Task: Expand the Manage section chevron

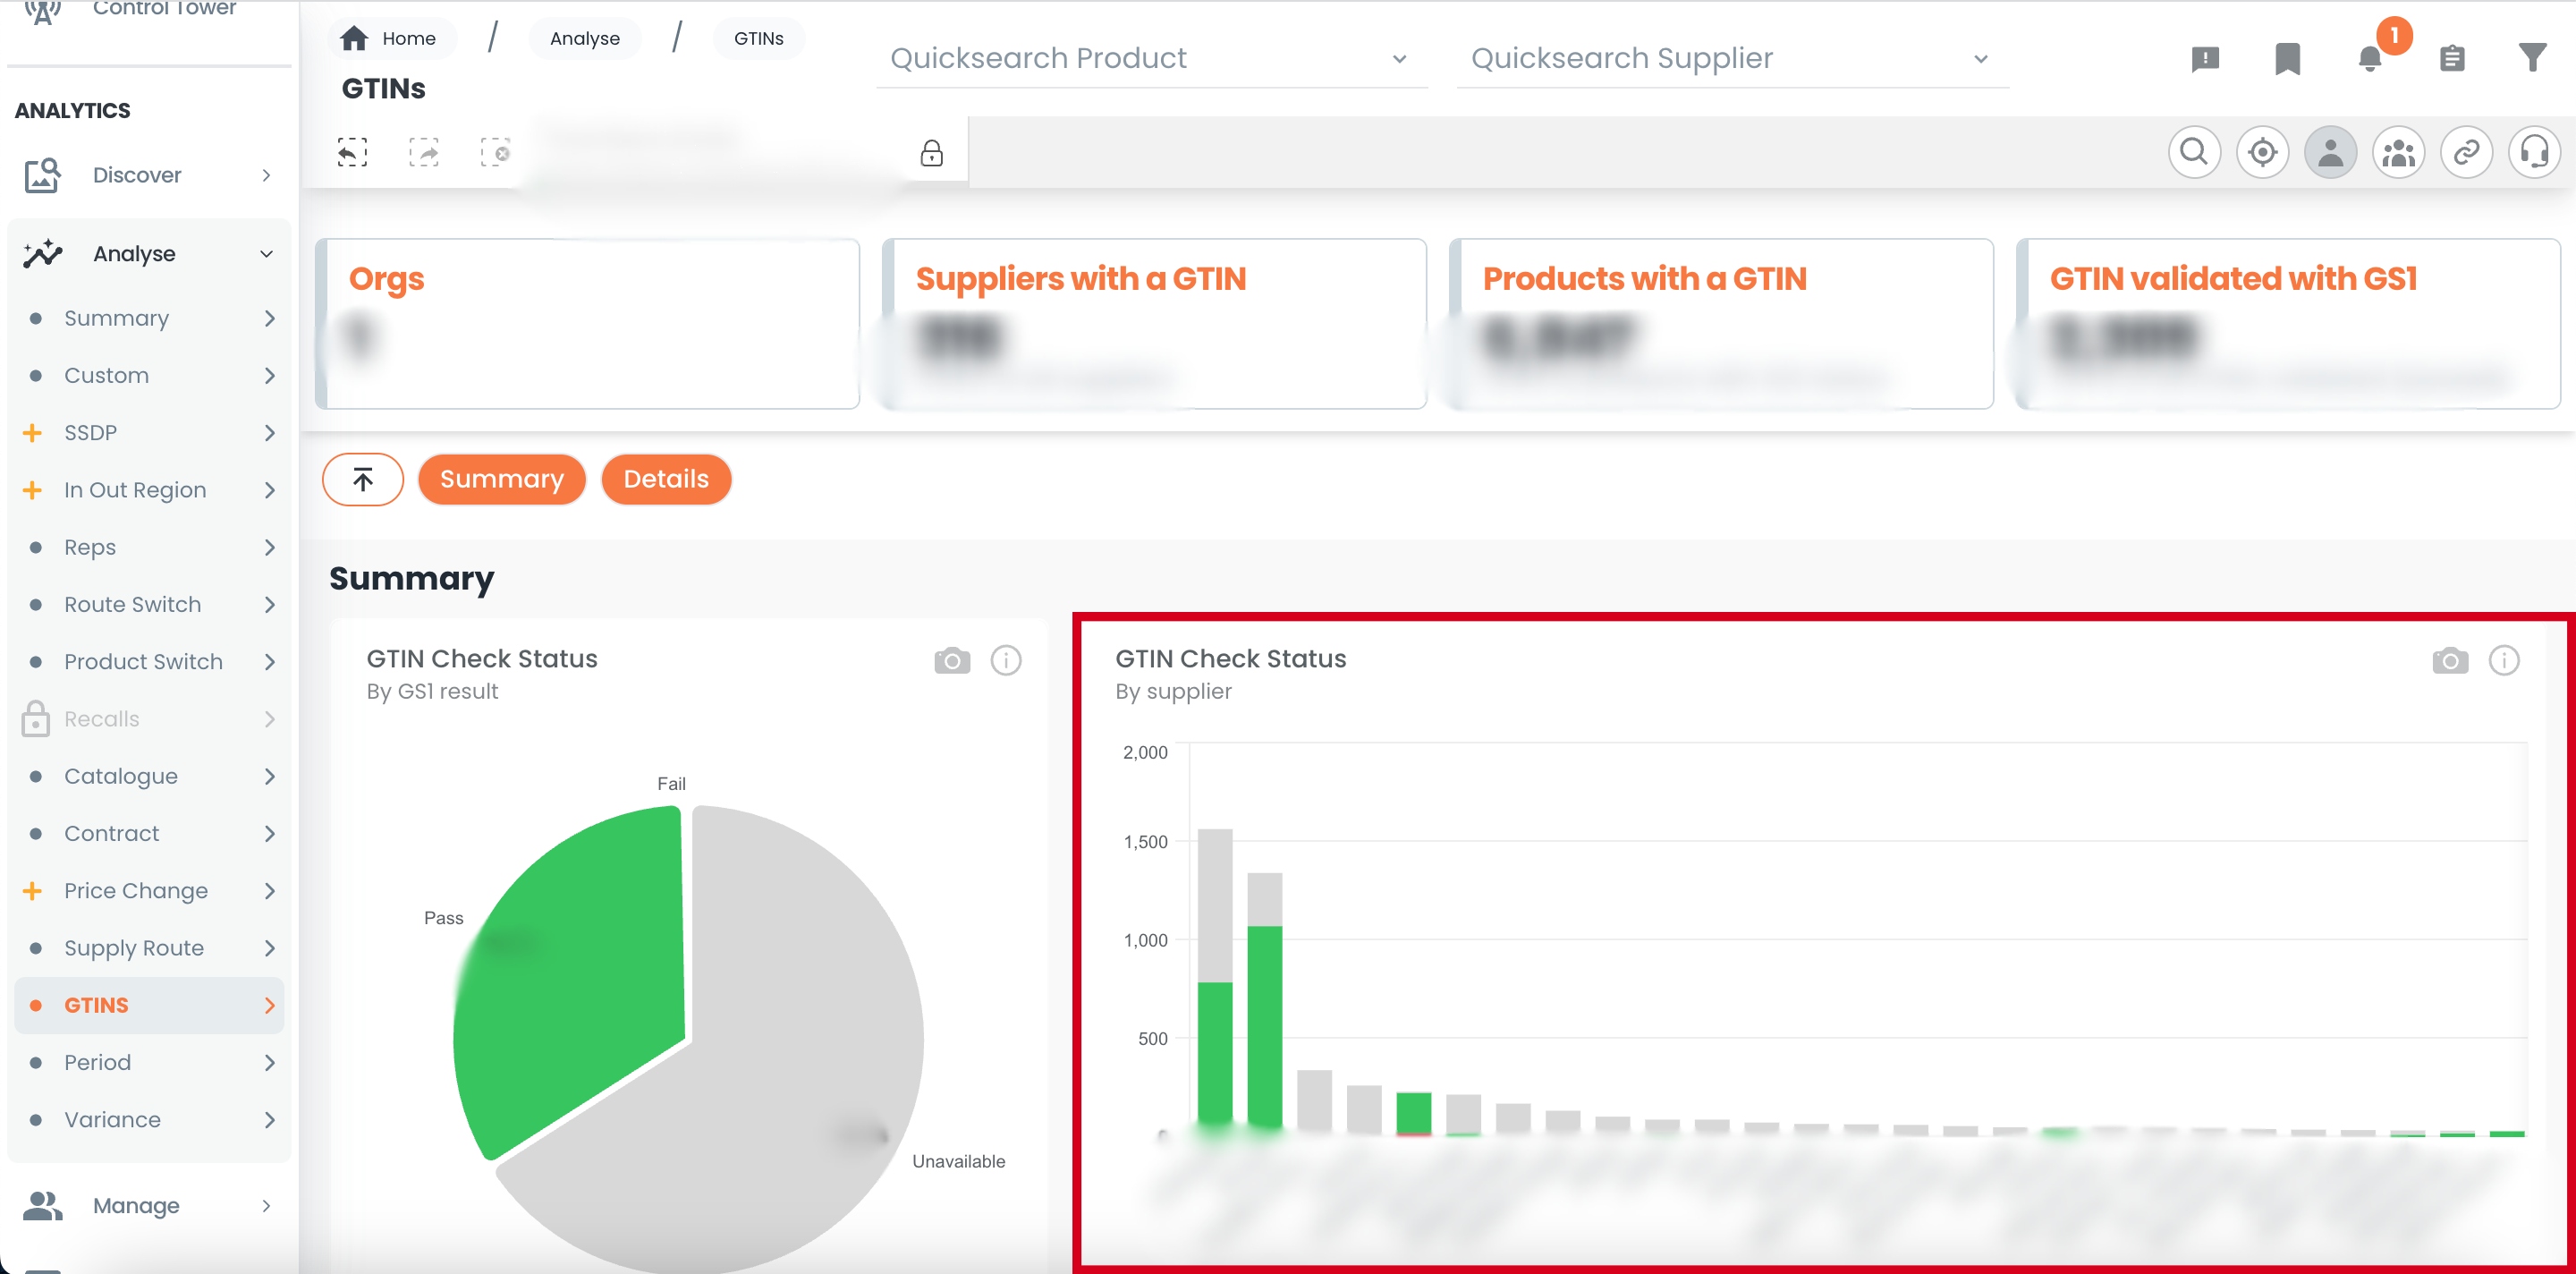Action: [x=266, y=1205]
